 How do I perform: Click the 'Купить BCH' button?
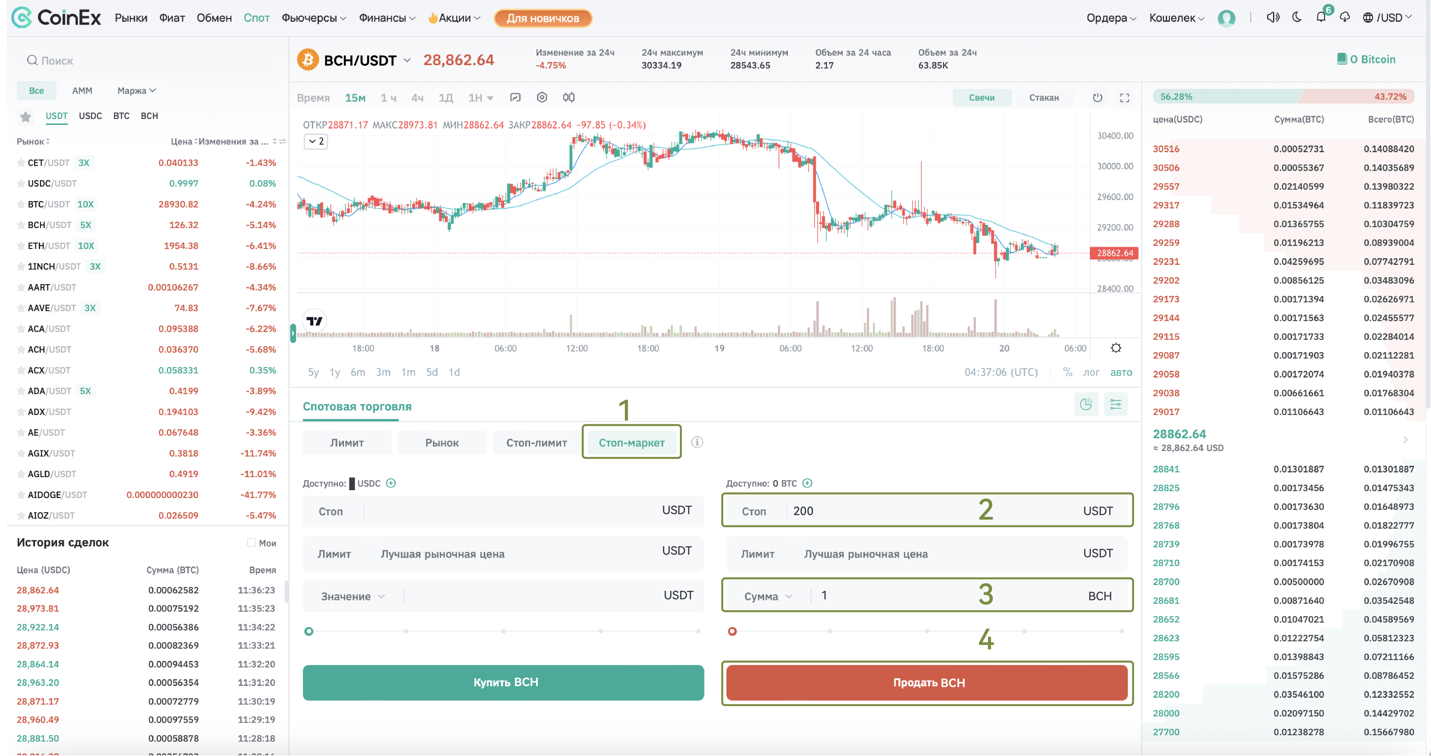[x=503, y=683]
